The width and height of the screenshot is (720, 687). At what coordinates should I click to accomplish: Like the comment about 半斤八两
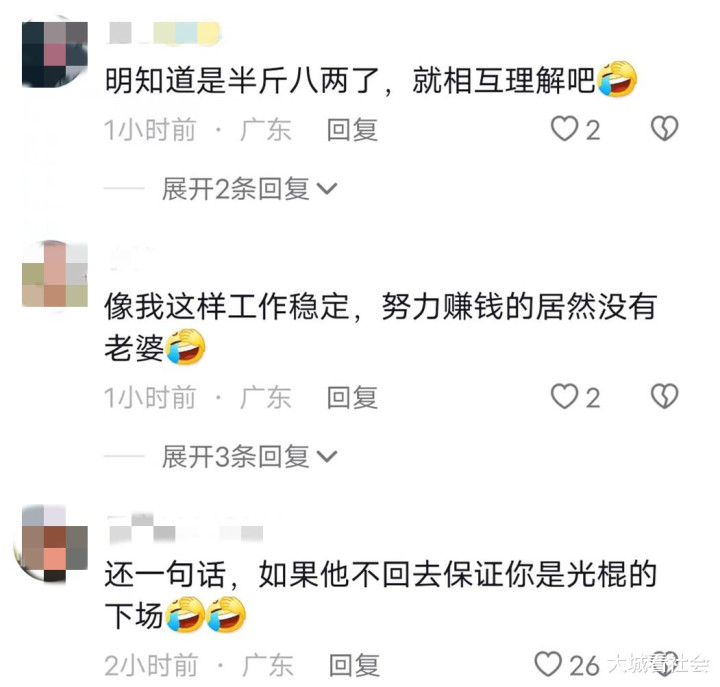click(564, 129)
